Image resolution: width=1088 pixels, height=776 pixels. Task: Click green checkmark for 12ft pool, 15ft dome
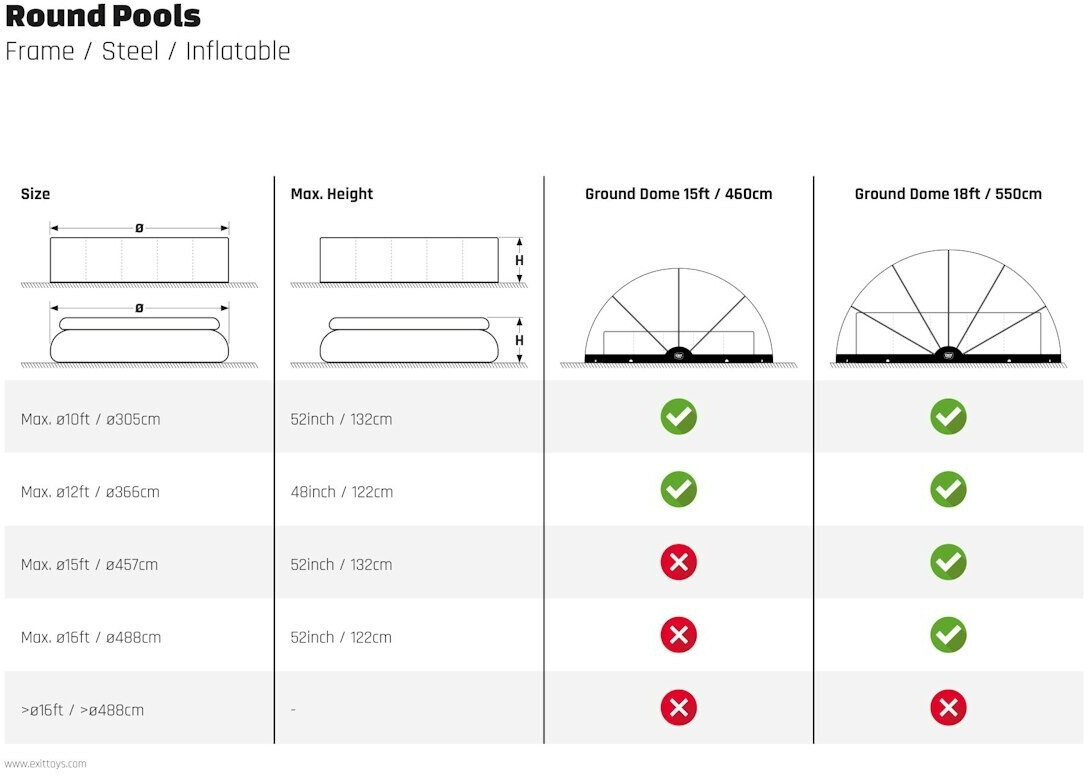679,489
